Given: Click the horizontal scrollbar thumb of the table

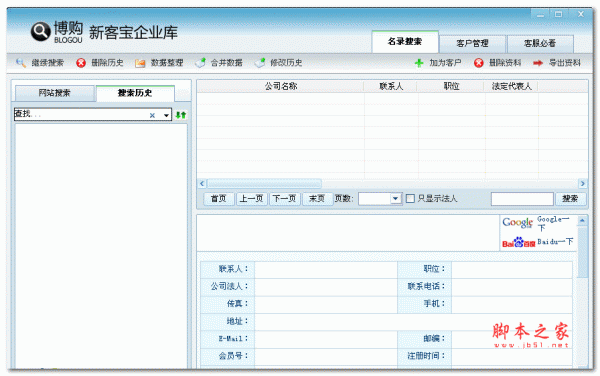Looking at the screenshot, I should pyautogui.click(x=264, y=184).
